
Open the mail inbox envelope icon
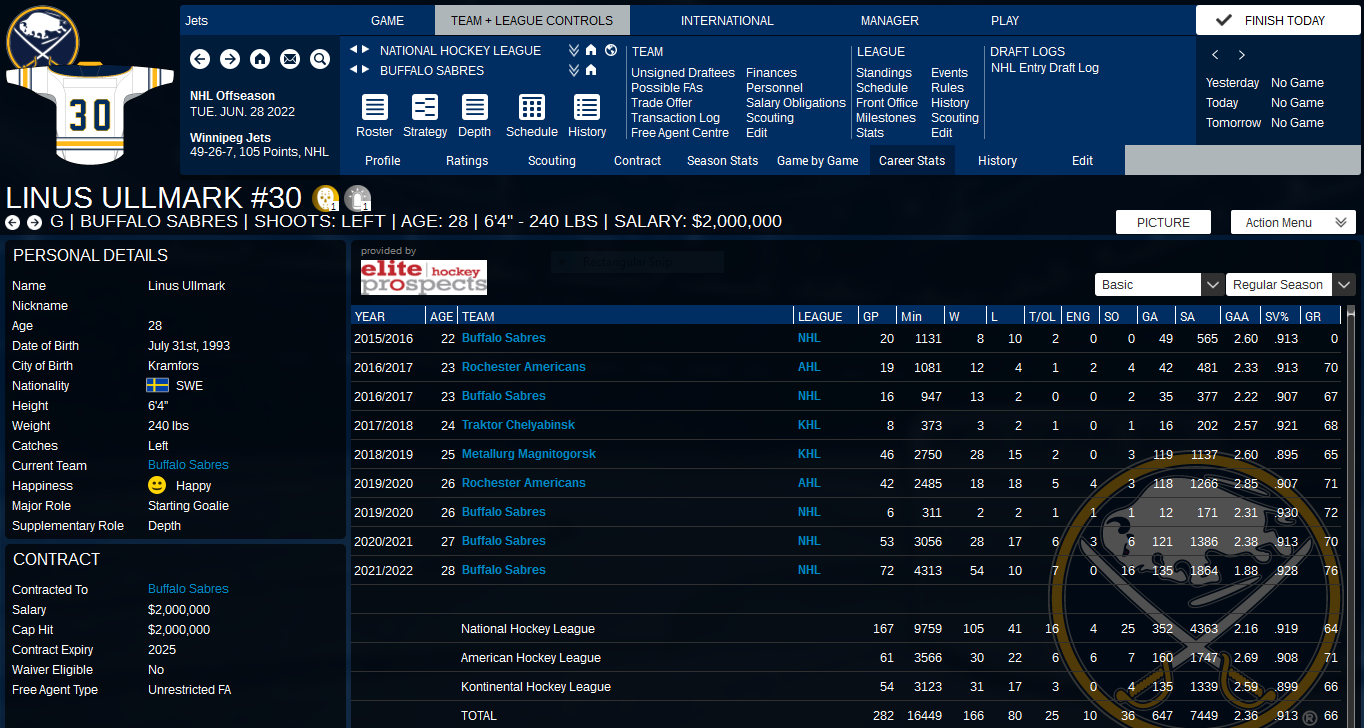[290, 60]
